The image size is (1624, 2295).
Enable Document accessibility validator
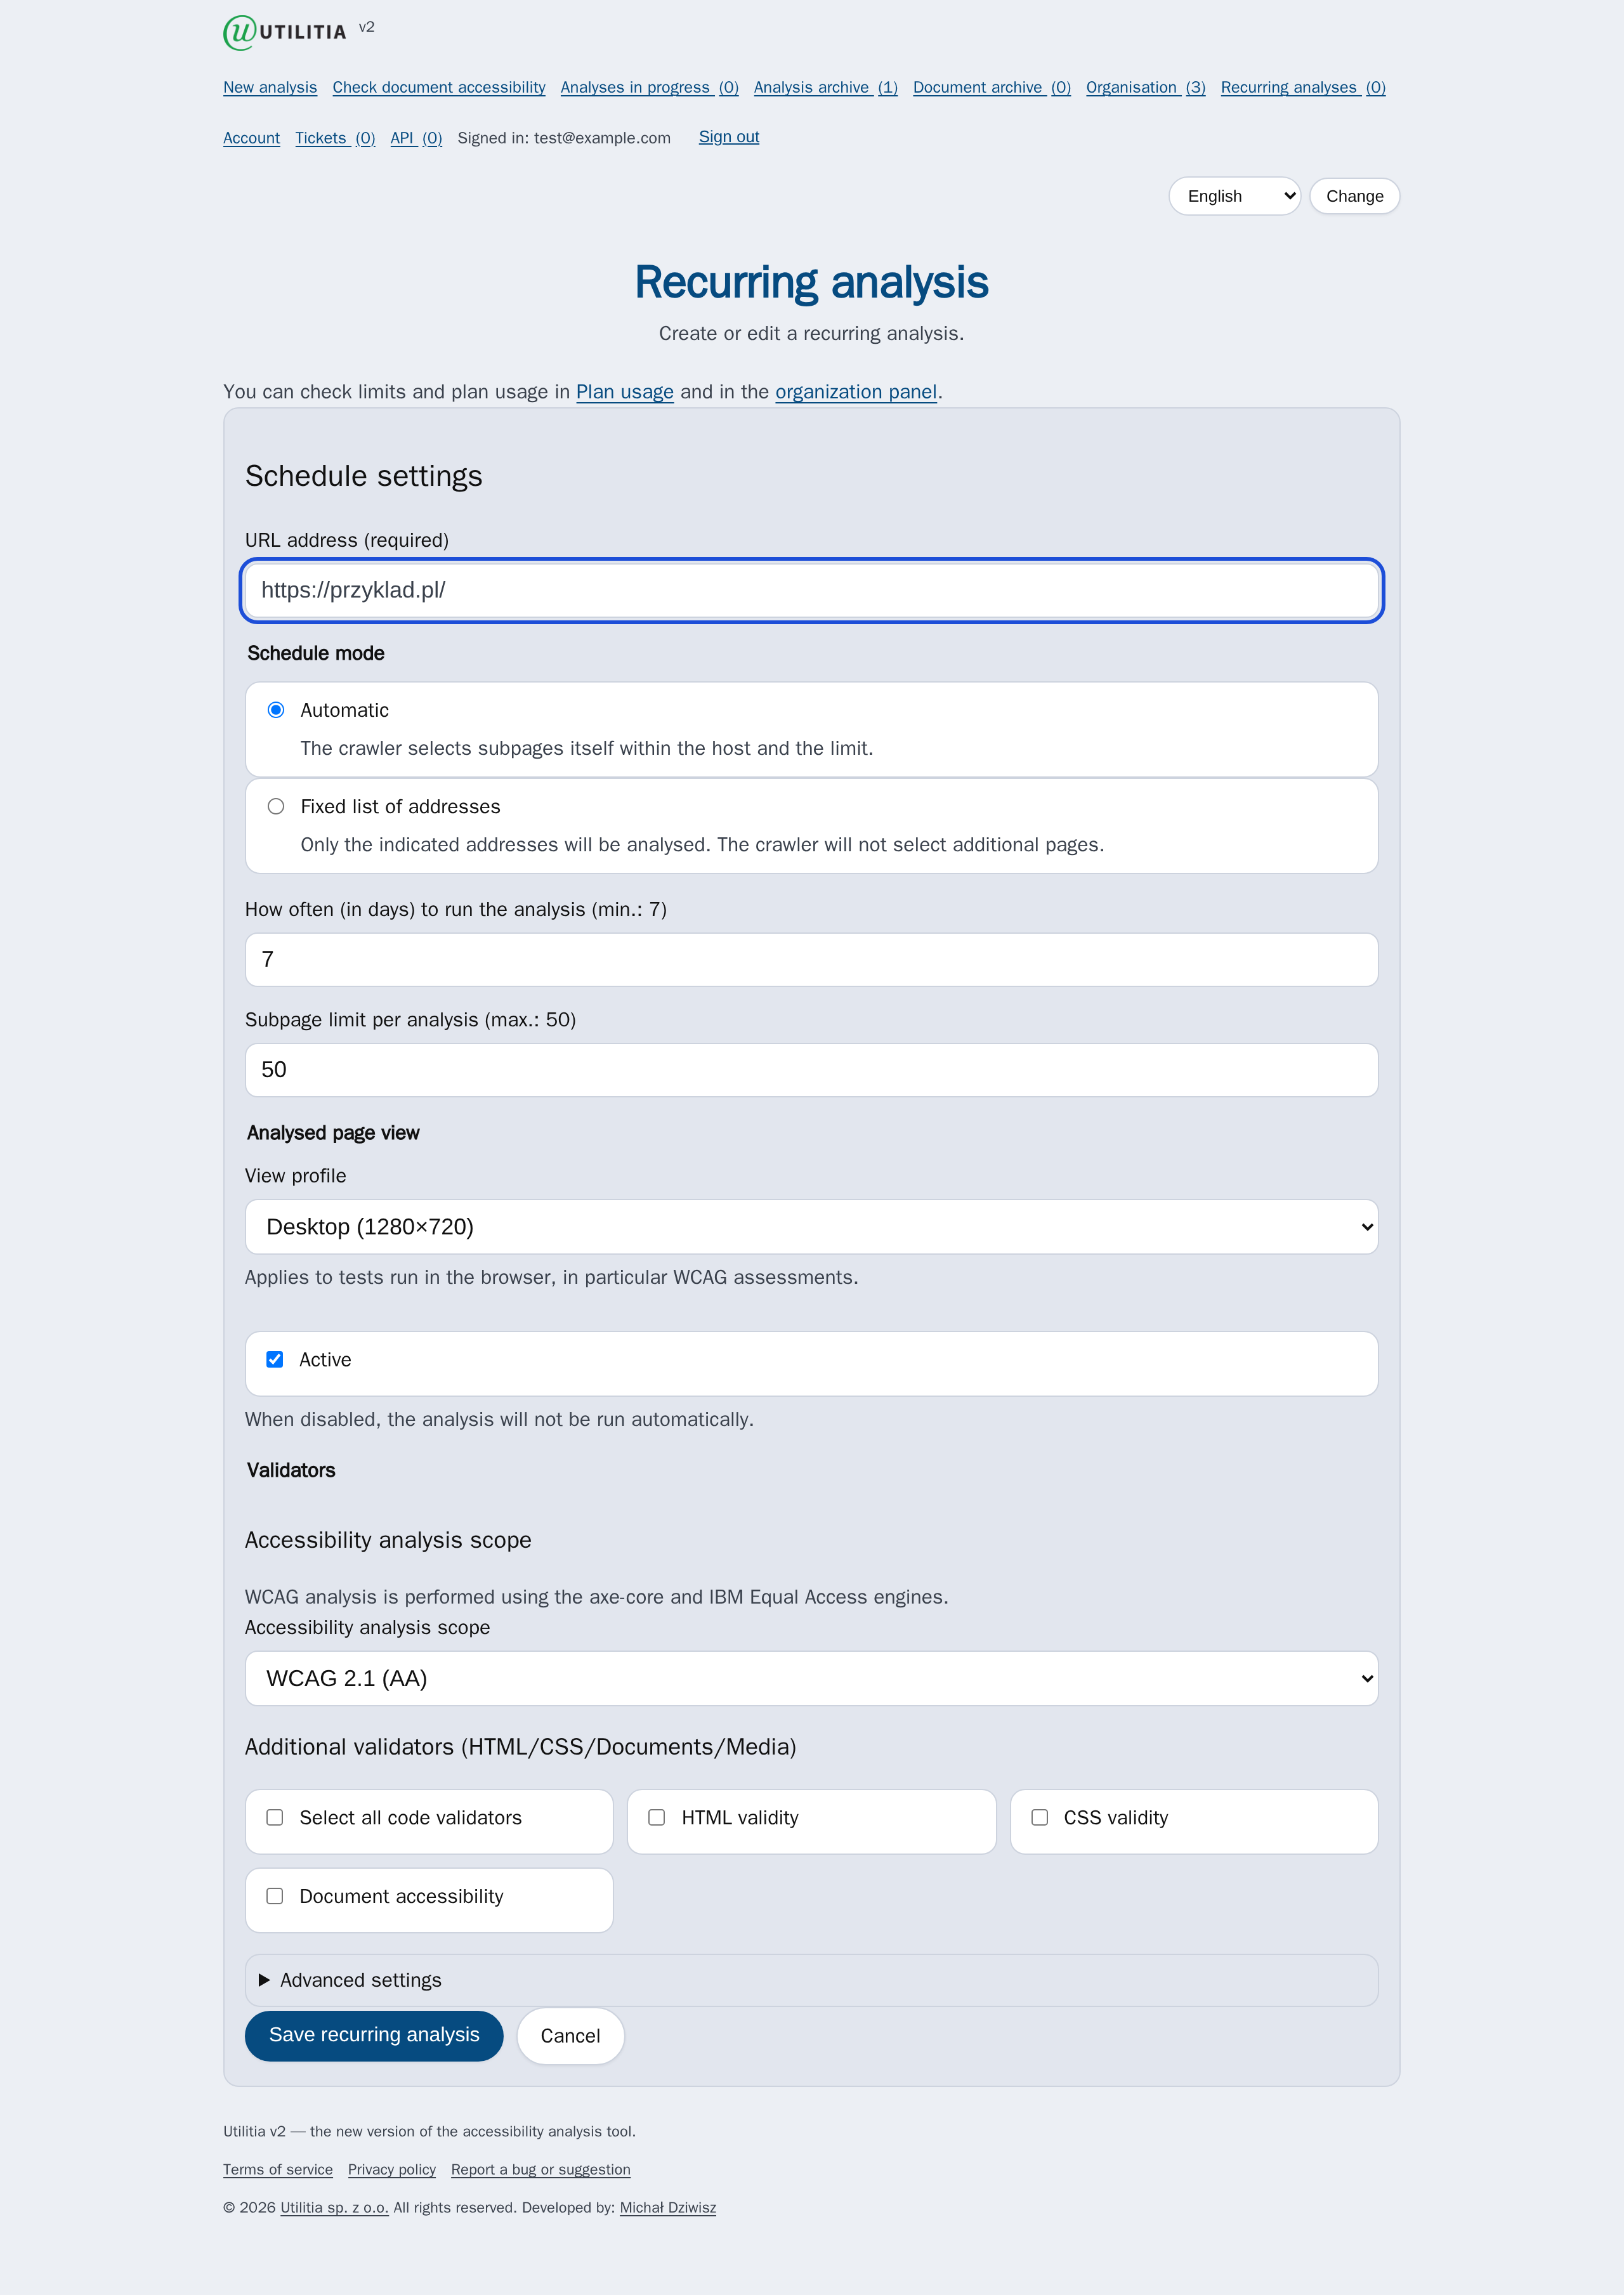pos(275,1896)
